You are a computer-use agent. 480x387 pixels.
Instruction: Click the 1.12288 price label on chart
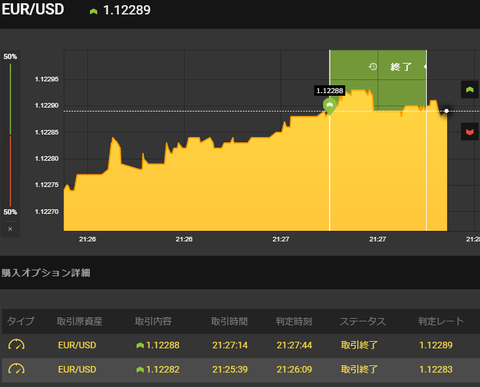point(330,91)
